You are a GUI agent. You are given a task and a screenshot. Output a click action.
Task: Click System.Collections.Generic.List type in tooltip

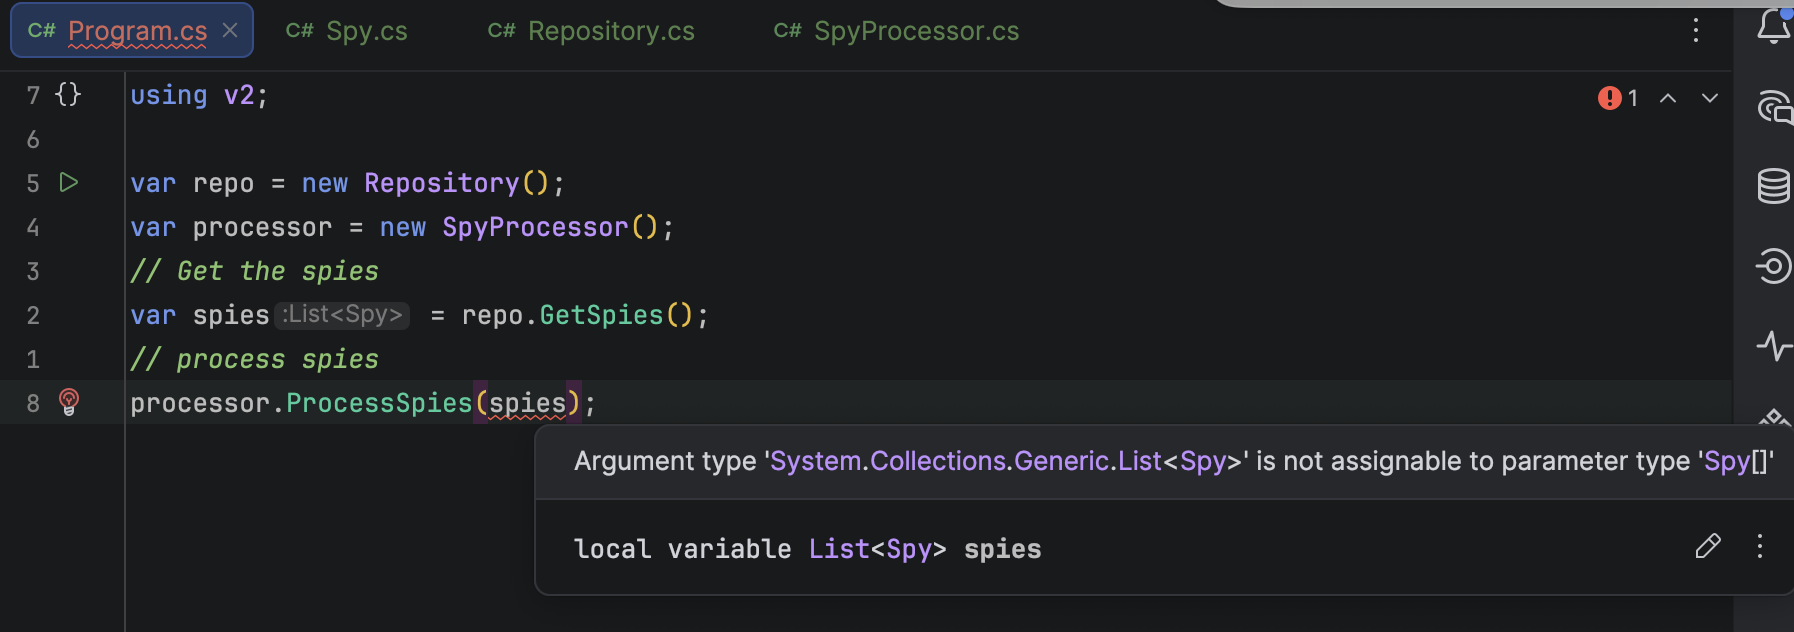pyautogui.click(x=966, y=461)
